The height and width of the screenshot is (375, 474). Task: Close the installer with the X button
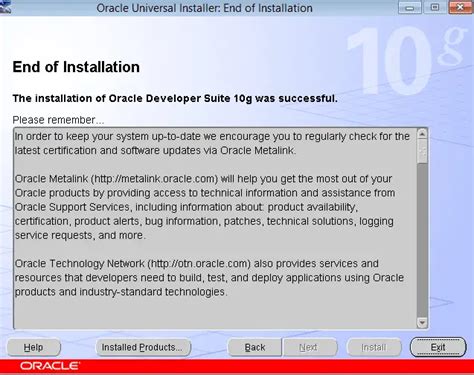coord(460,7)
